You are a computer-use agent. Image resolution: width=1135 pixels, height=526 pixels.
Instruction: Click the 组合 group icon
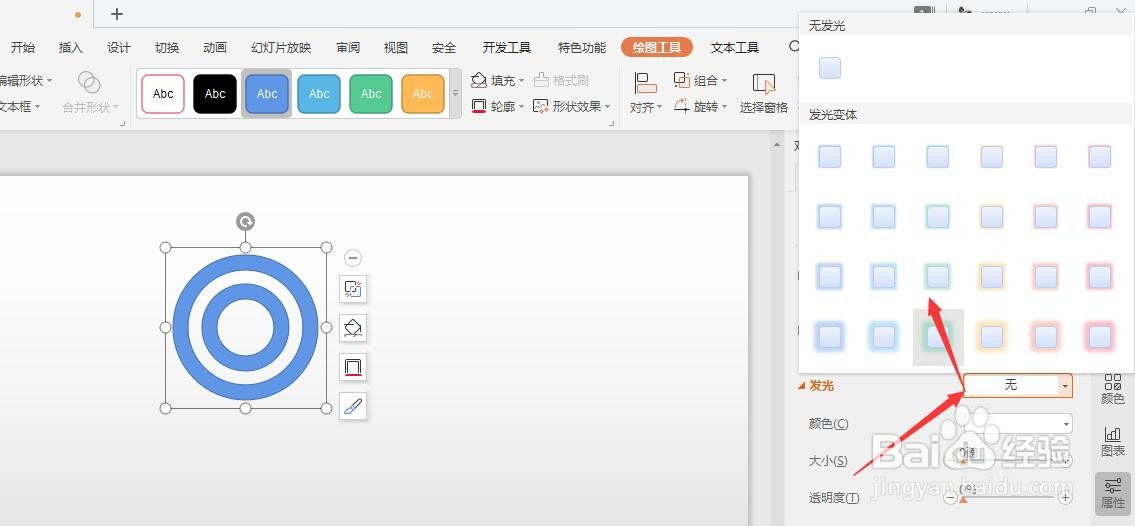point(682,80)
